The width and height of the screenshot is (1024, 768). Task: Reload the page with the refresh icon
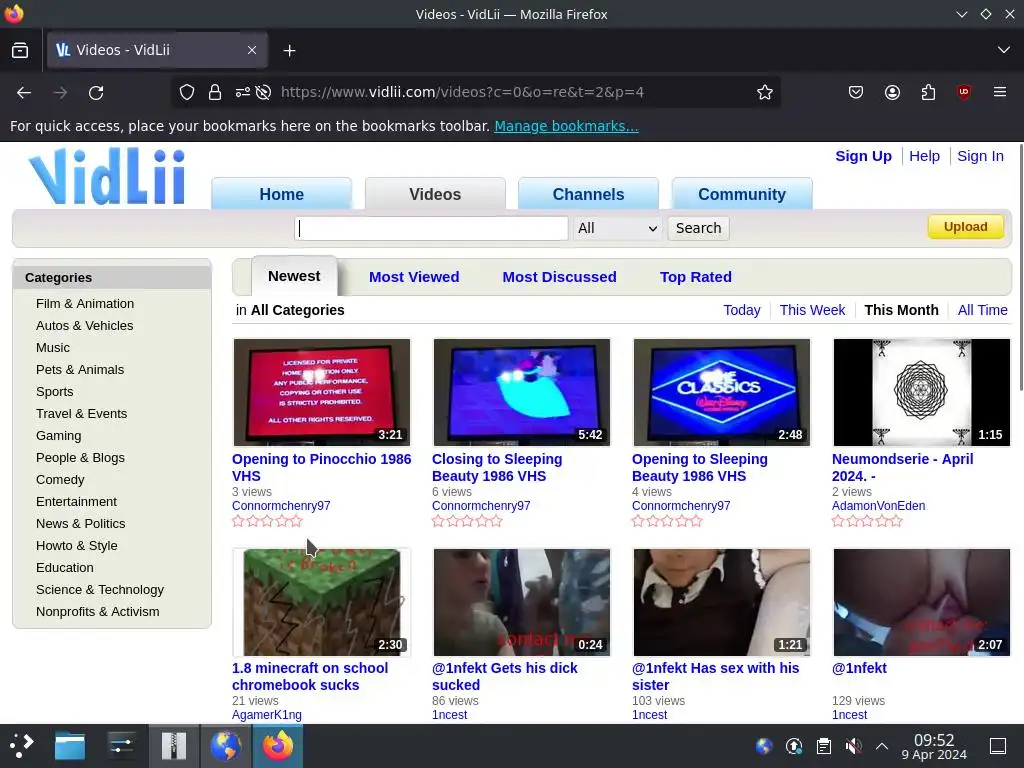[x=96, y=93]
